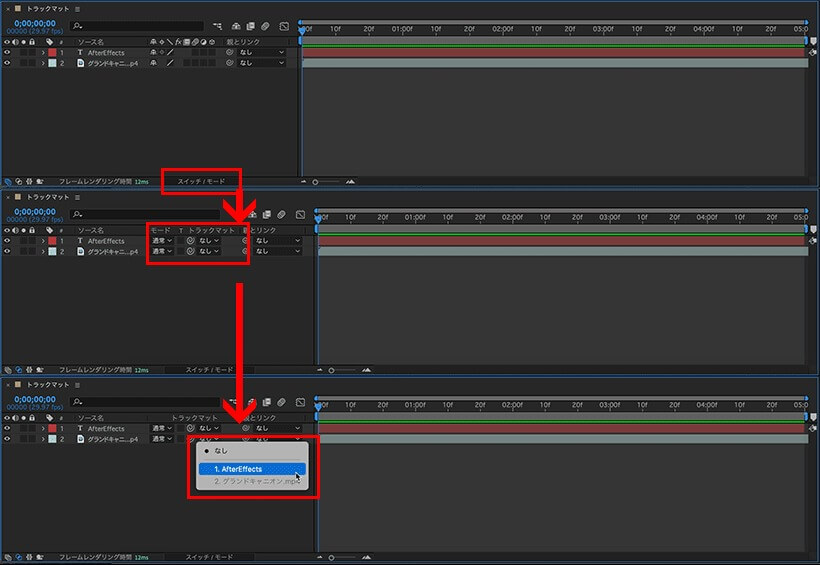Hide グランドキャニ layer in middle panel

[x=7, y=251]
